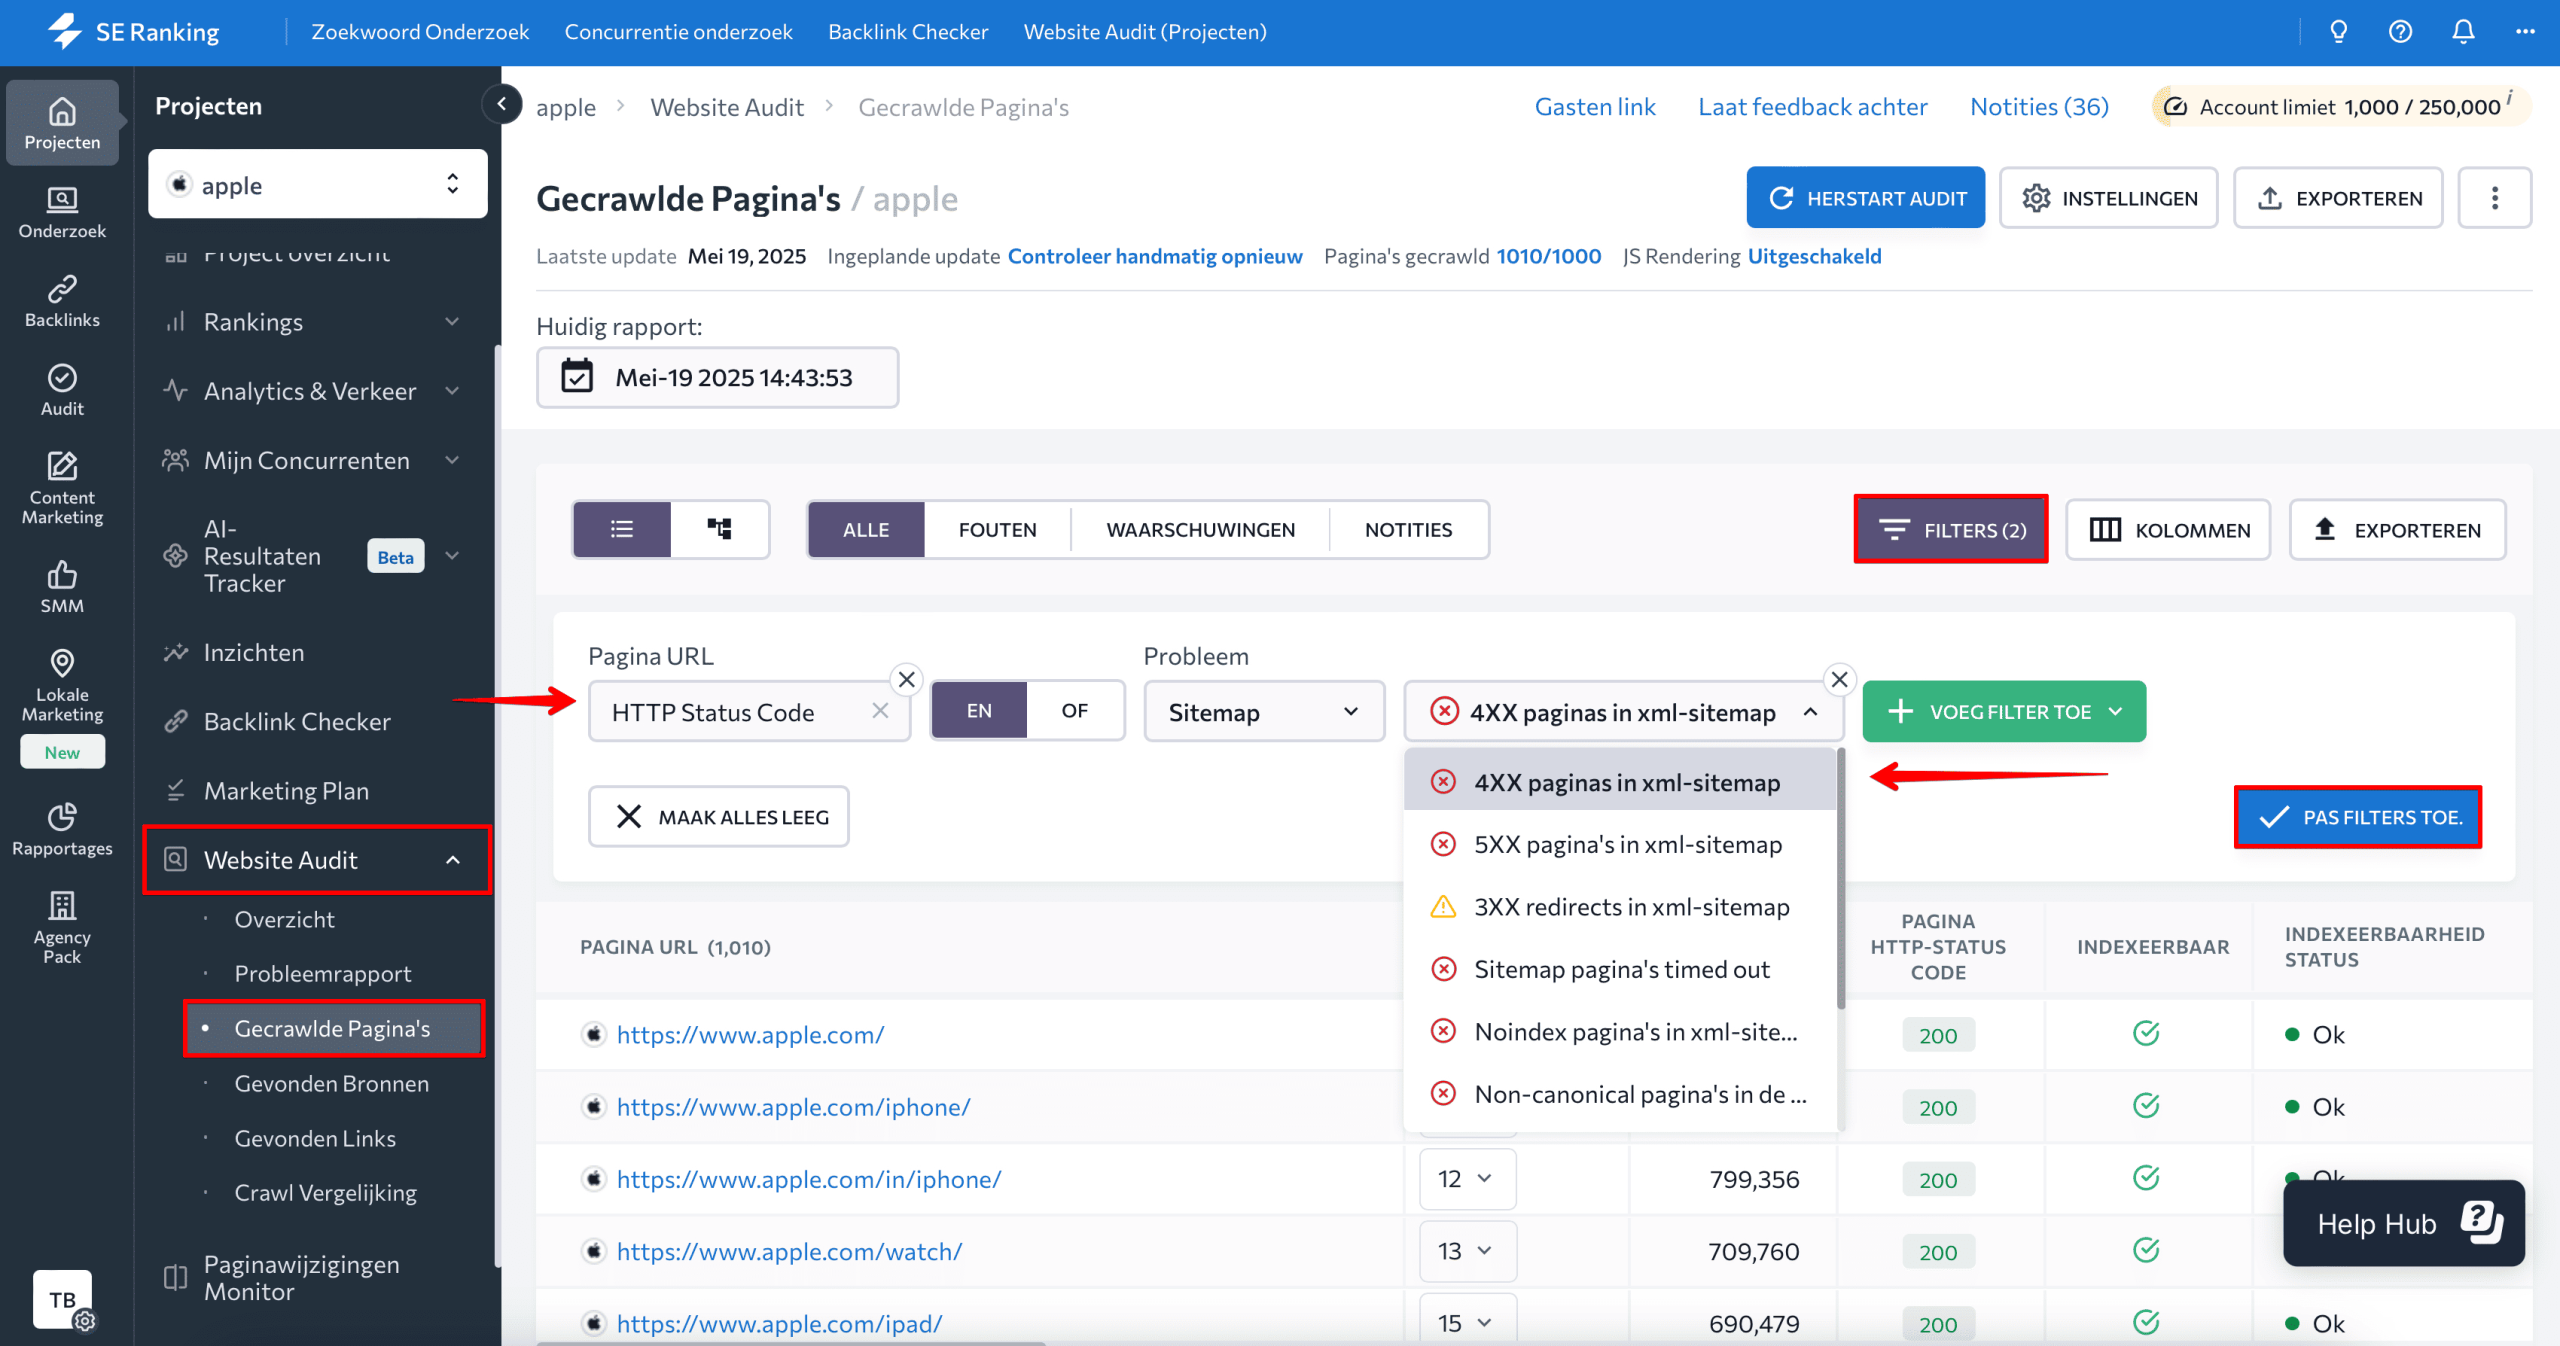Switch to the Fouten tab
This screenshot has width=2560, height=1346.
pos(997,529)
